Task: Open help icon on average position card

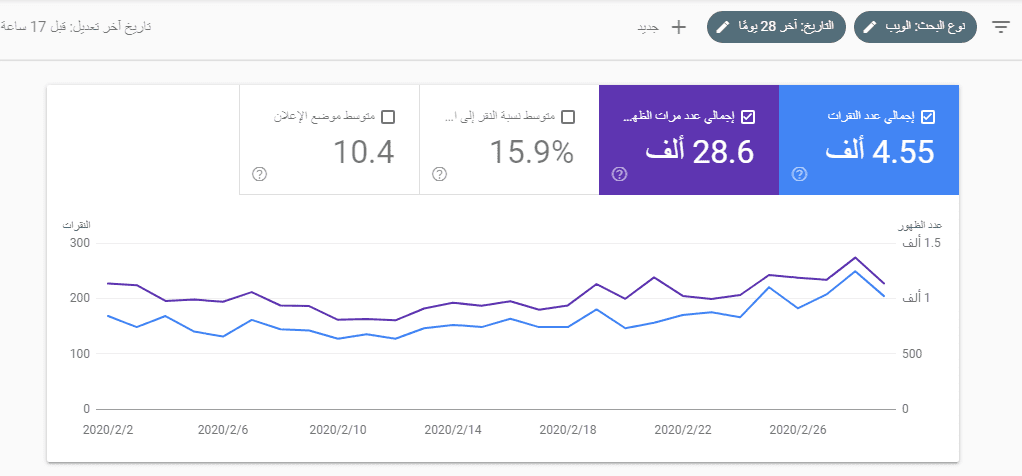Action: pyautogui.click(x=259, y=174)
